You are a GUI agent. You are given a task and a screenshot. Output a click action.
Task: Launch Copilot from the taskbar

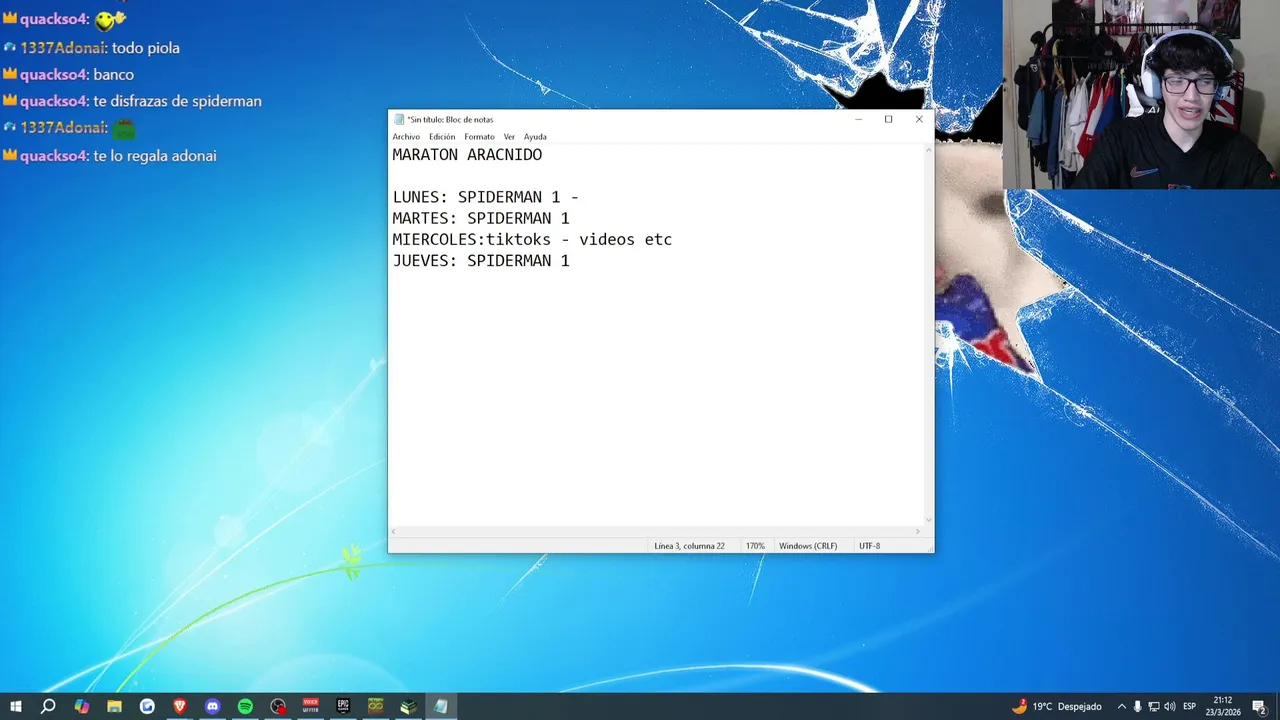point(81,707)
